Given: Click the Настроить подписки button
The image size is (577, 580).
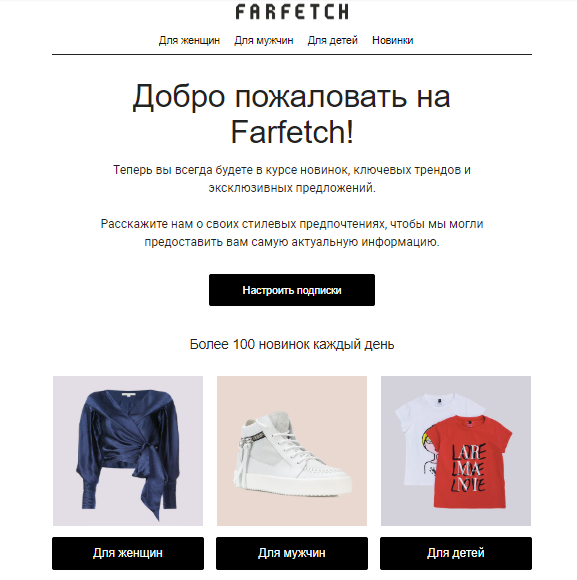Looking at the screenshot, I should pyautogui.click(x=292, y=290).
